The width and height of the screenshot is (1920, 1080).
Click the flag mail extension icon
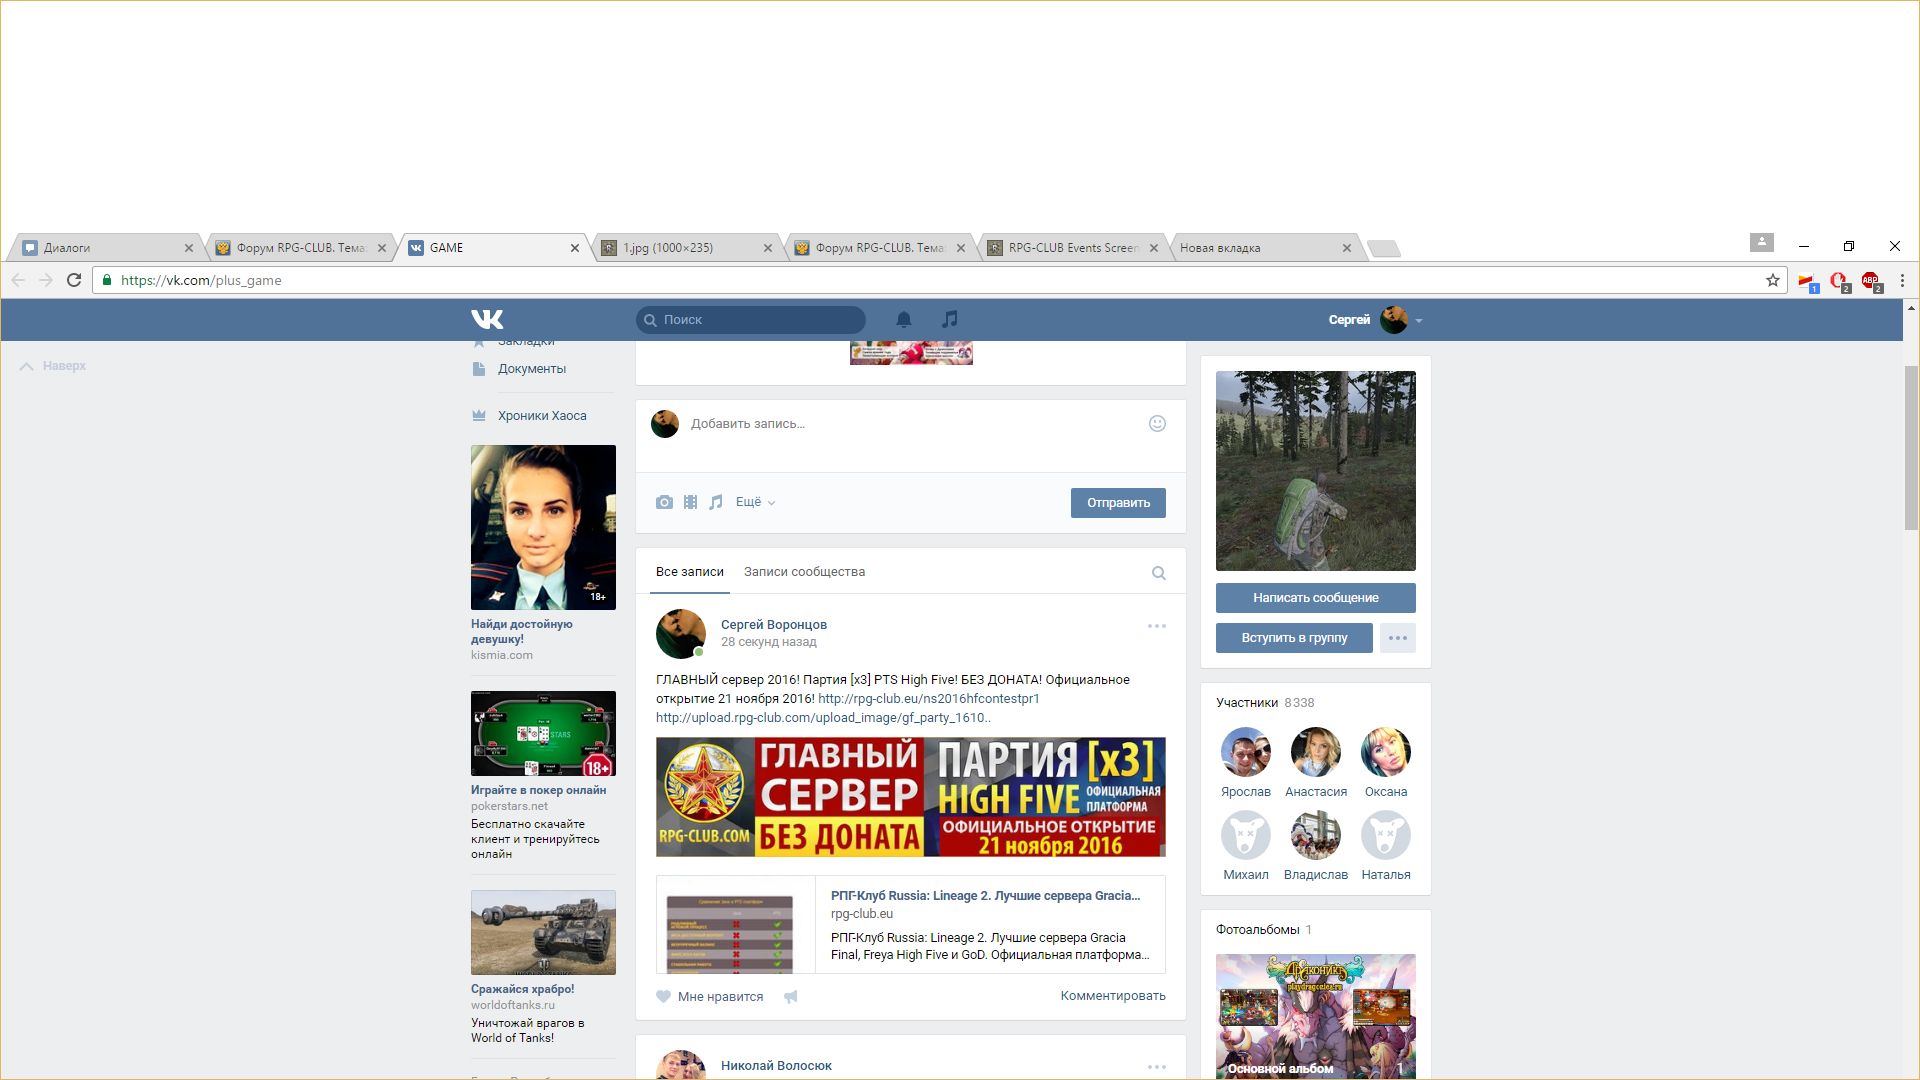coord(1807,281)
